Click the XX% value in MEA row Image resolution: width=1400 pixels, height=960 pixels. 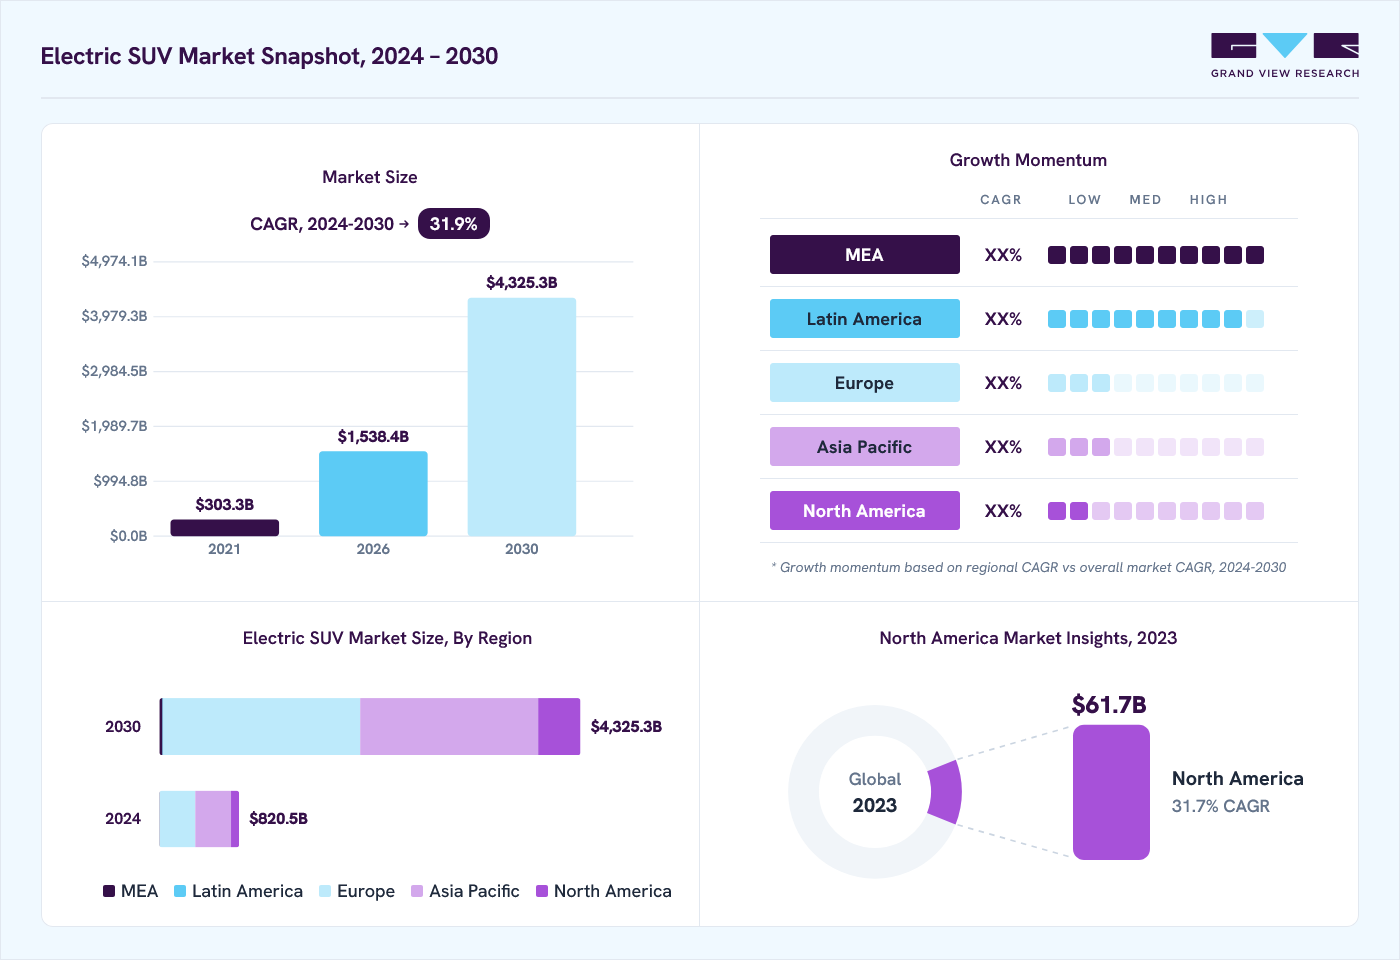pyautogui.click(x=1003, y=255)
